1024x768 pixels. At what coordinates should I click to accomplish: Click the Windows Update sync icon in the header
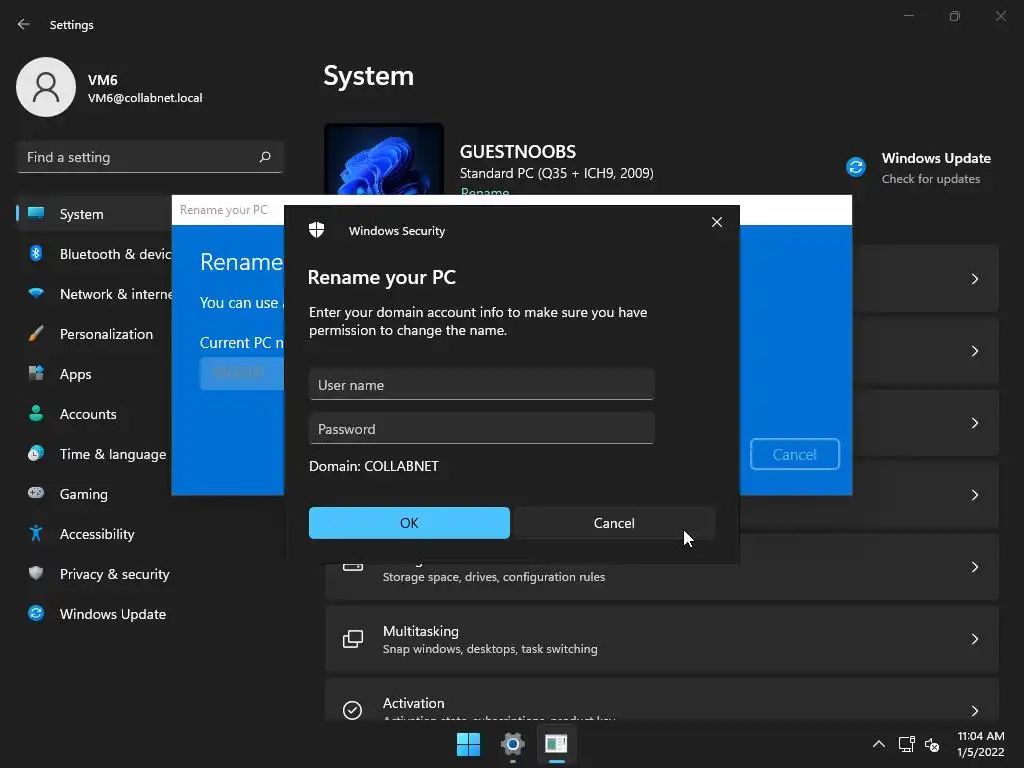(856, 167)
